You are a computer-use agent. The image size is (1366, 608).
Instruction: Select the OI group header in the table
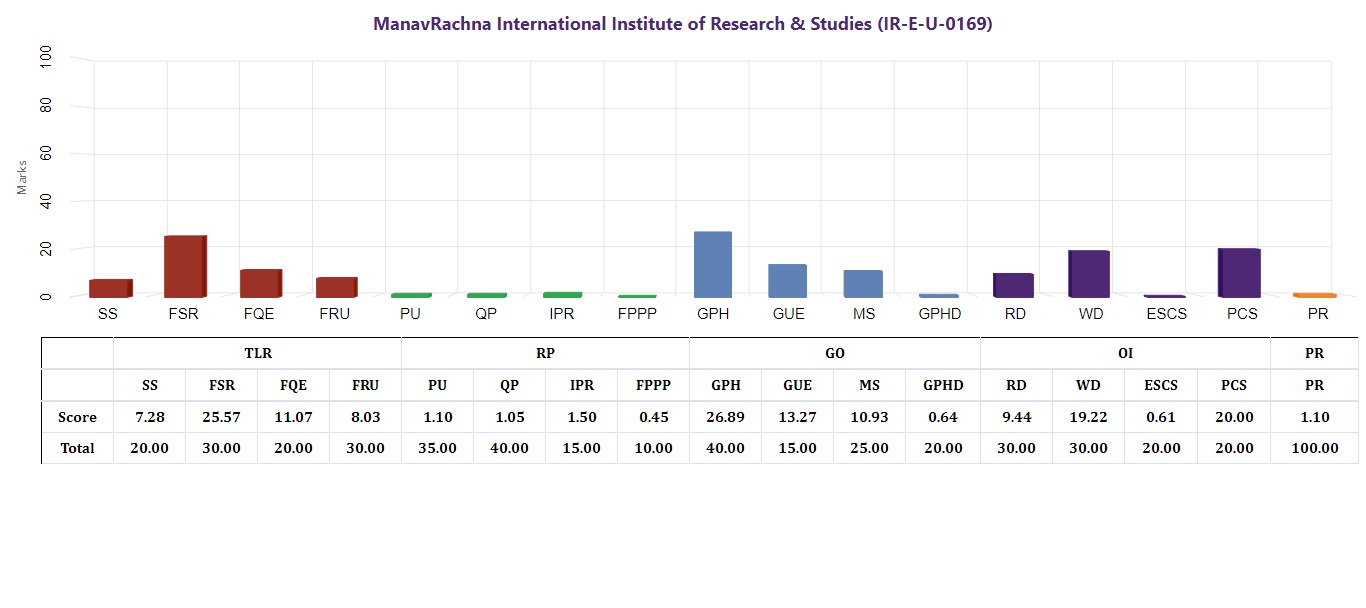point(1125,353)
